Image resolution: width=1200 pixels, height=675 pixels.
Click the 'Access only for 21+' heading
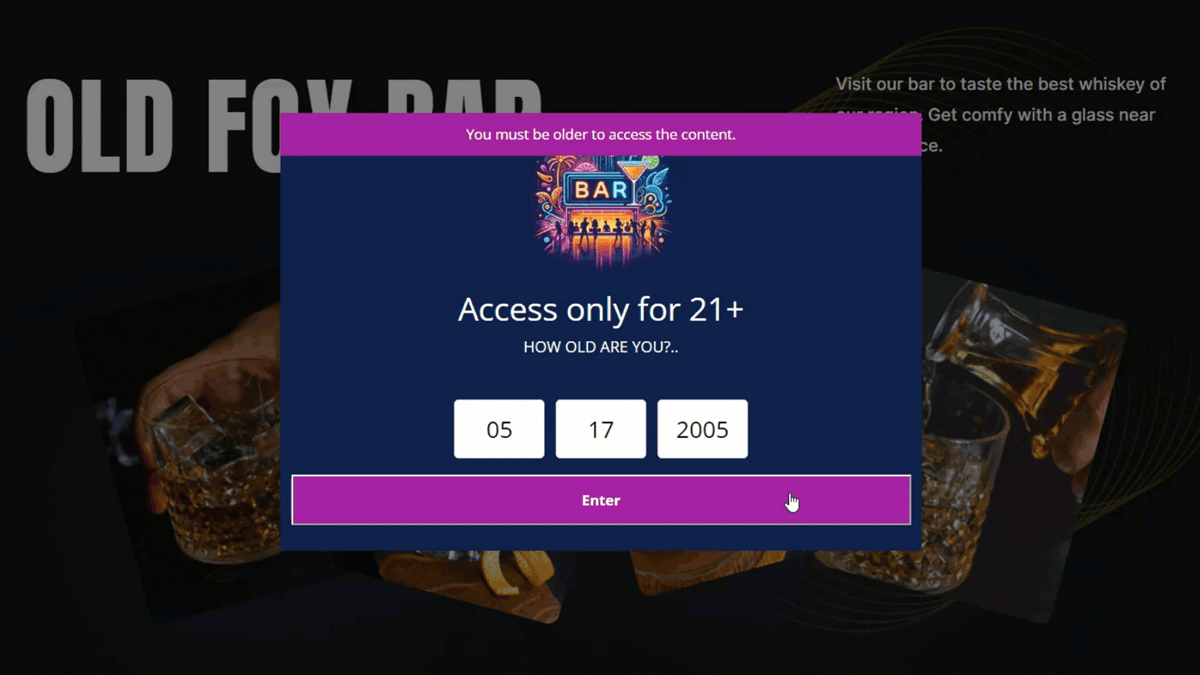point(601,309)
